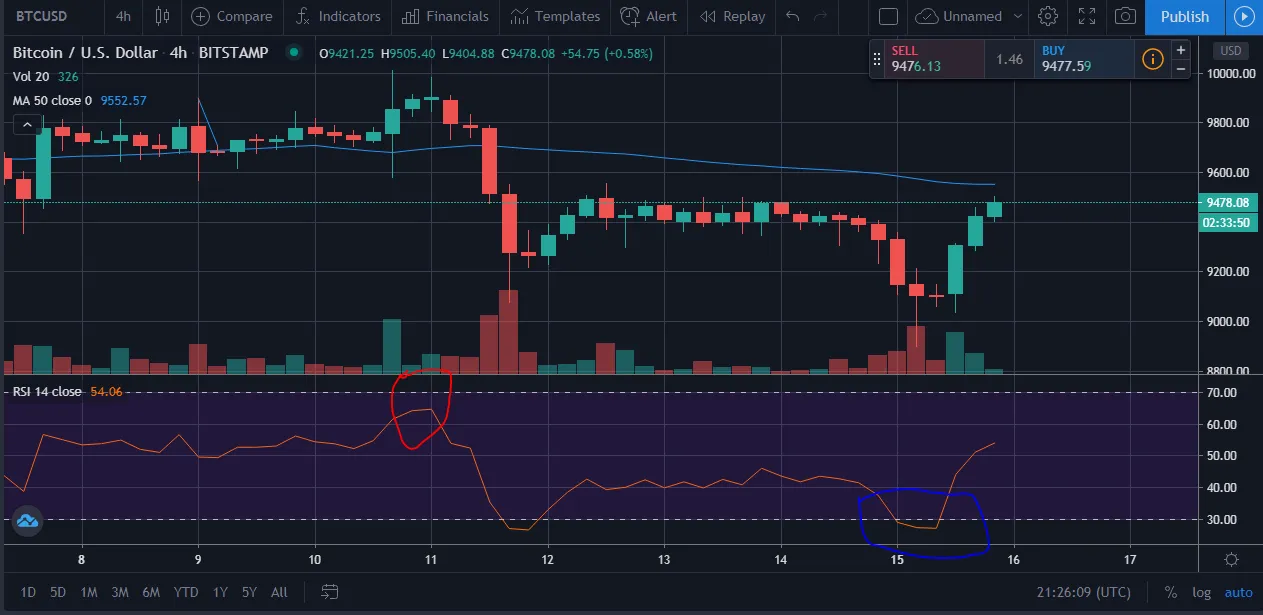Click the play button beside Publish
This screenshot has width=1263, height=615.
click(1244, 16)
